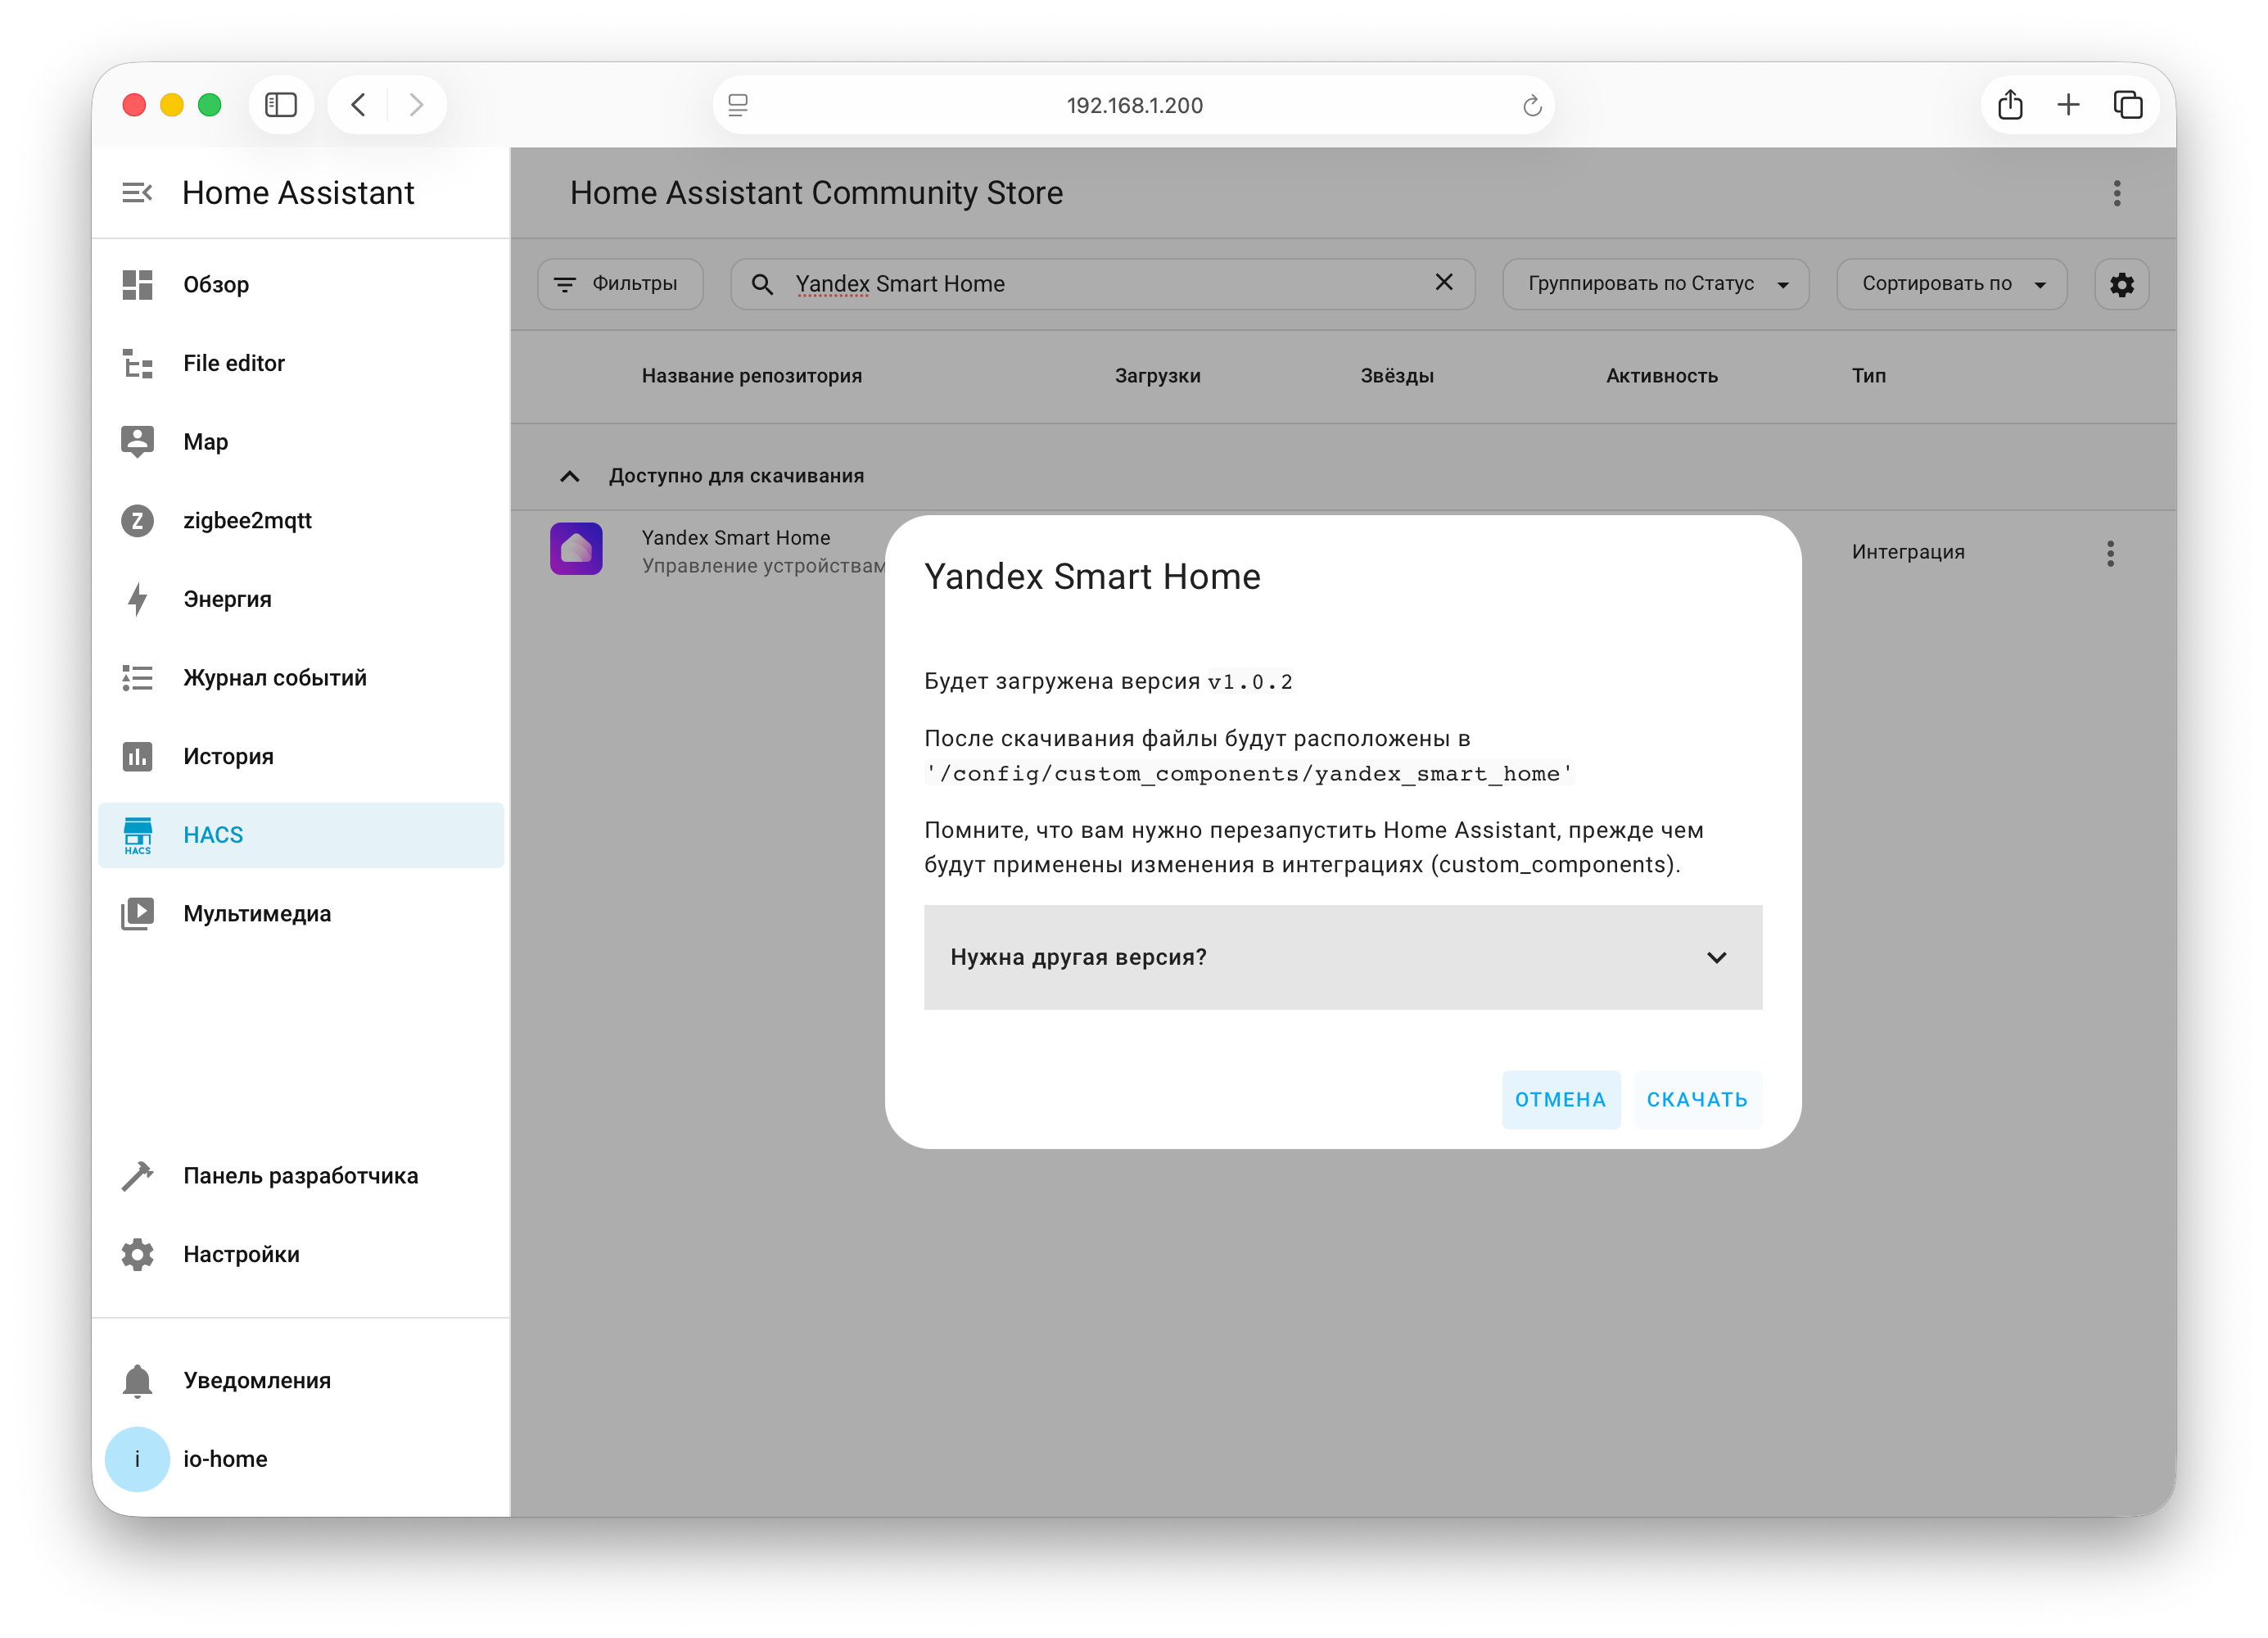This screenshot has height=1638, width=2268.
Task: Open the История panel
Action: (228, 756)
